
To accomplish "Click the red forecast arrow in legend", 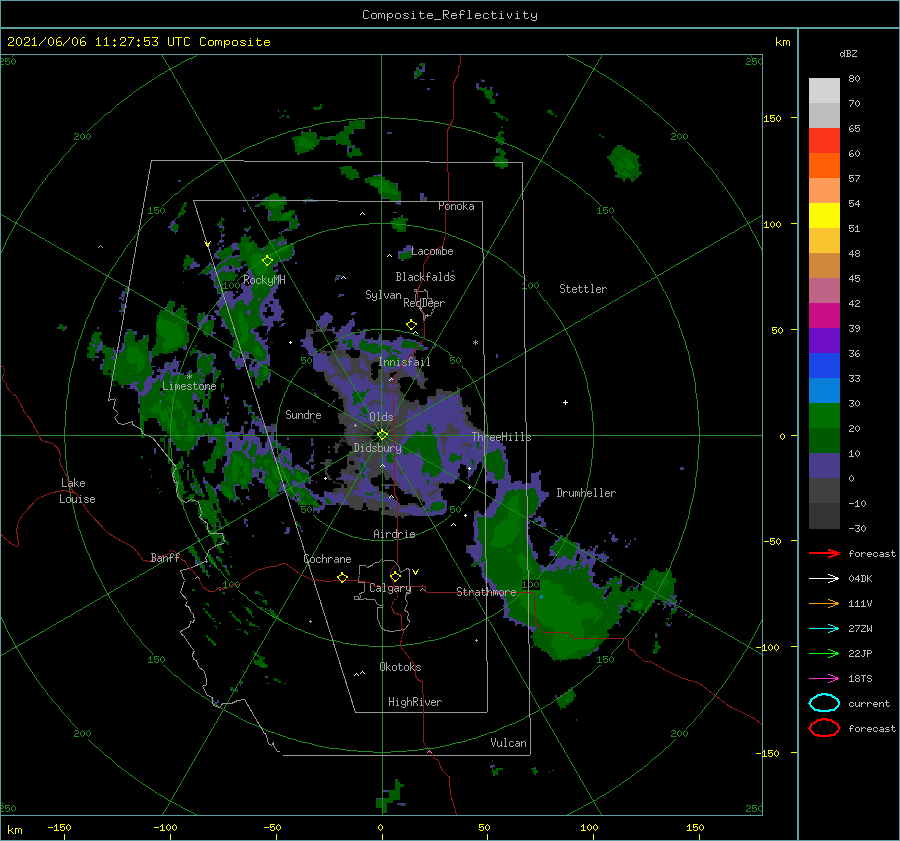I will 824,553.
